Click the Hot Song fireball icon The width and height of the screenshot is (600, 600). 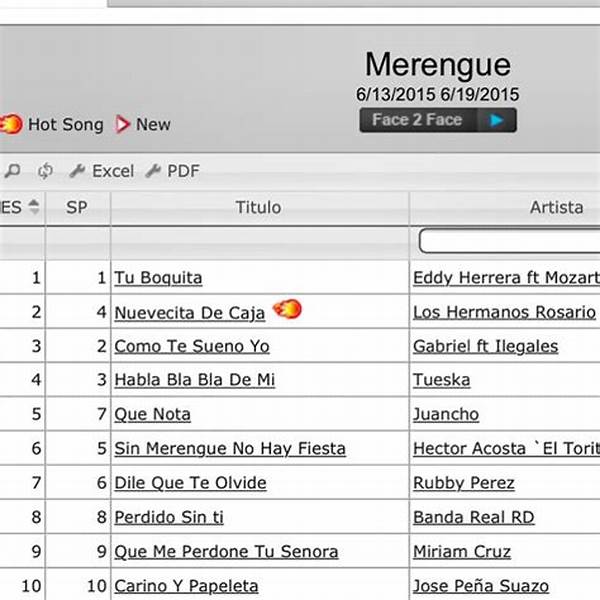(x=11, y=124)
